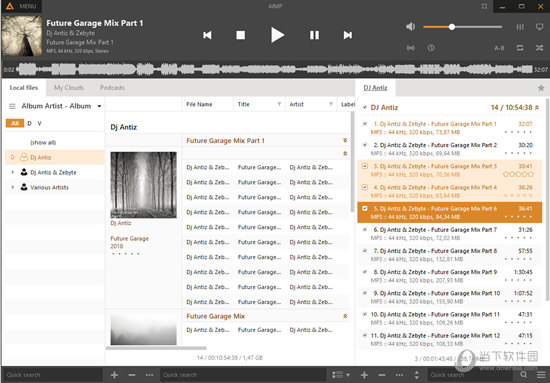Uncheck track 2 Future Garage Mix Part 2
The width and height of the screenshot is (550, 383).
[365, 145]
